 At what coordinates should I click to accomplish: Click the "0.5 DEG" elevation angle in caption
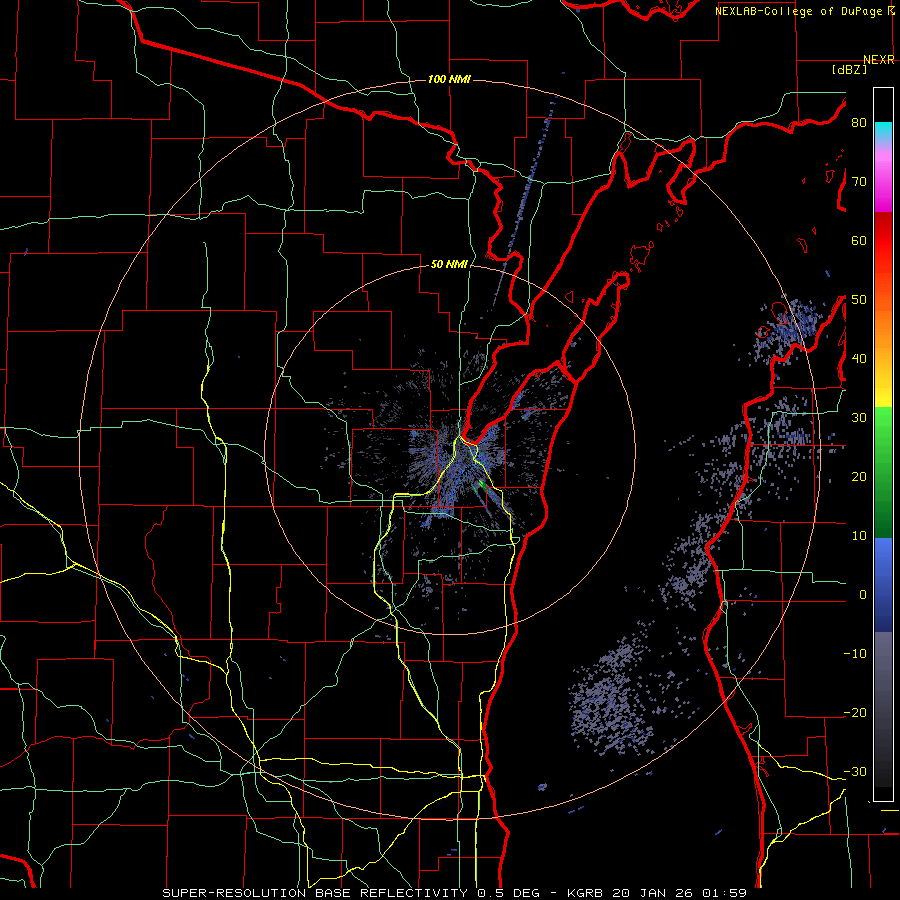509,893
